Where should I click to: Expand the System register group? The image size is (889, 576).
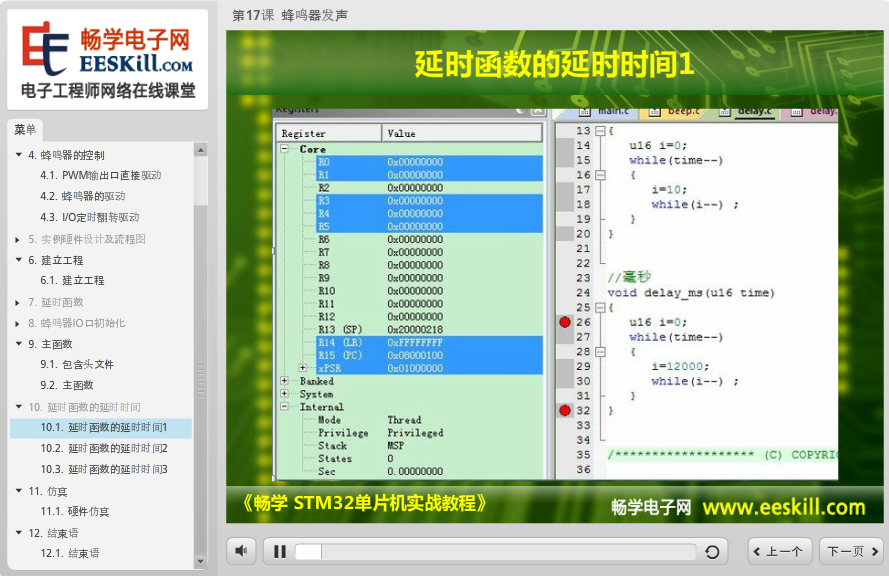[x=285, y=393]
